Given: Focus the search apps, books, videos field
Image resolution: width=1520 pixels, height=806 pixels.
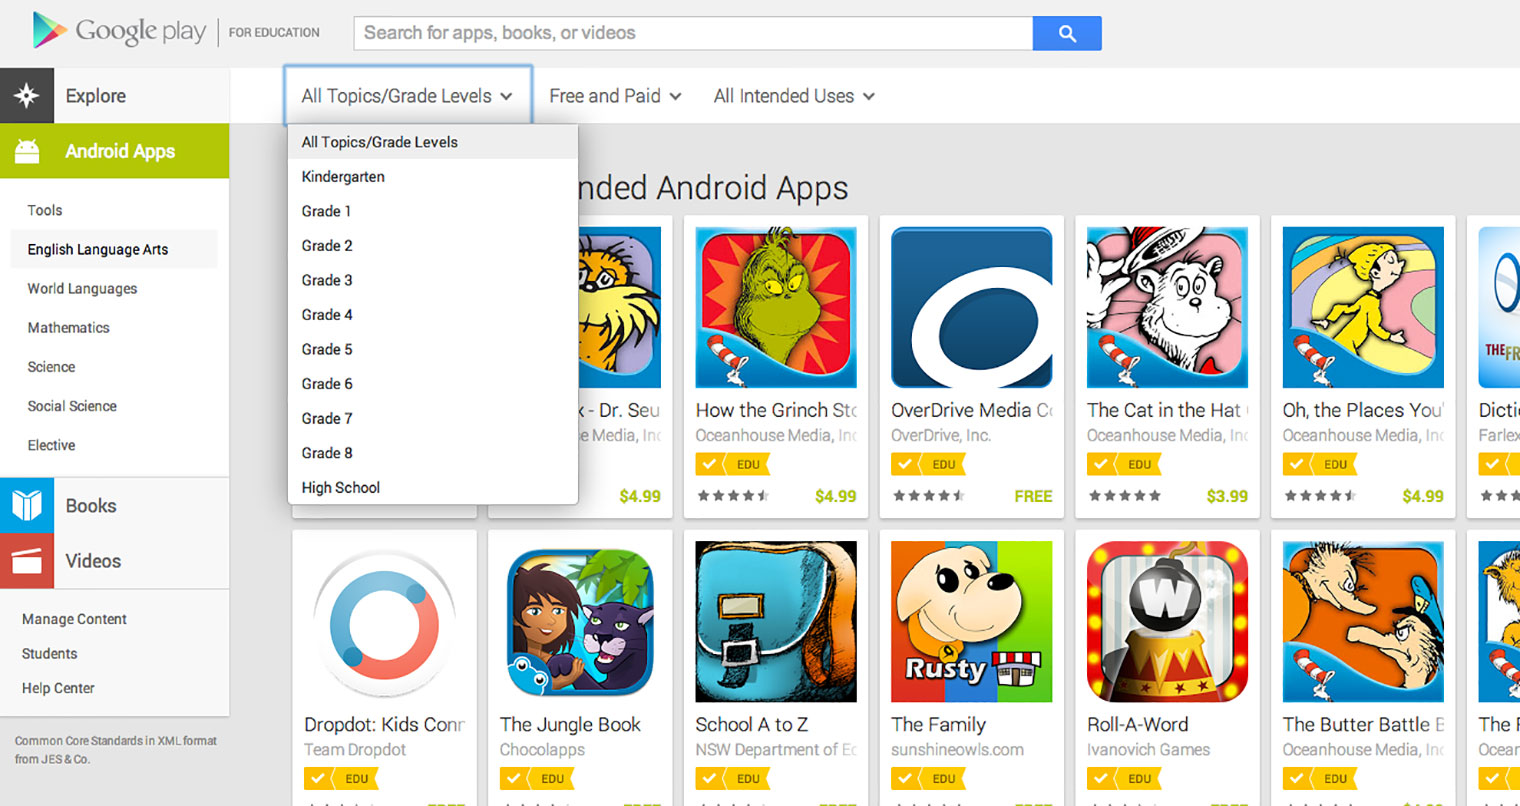Looking at the screenshot, I should (x=693, y=33).
